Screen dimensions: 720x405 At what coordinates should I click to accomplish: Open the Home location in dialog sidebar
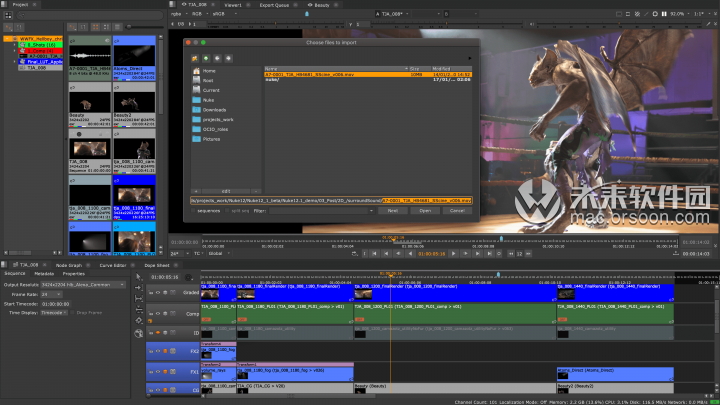click(x=209, y=71)
